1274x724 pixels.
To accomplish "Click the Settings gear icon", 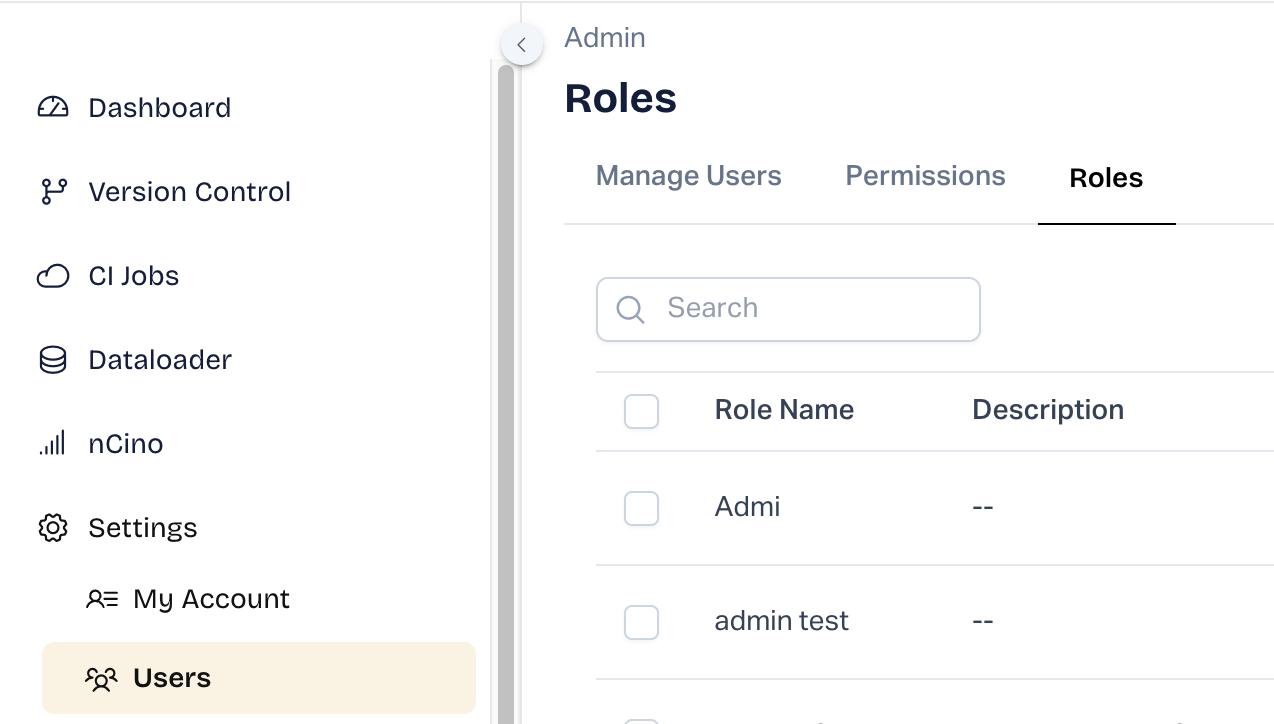I will tap(53, 528).
